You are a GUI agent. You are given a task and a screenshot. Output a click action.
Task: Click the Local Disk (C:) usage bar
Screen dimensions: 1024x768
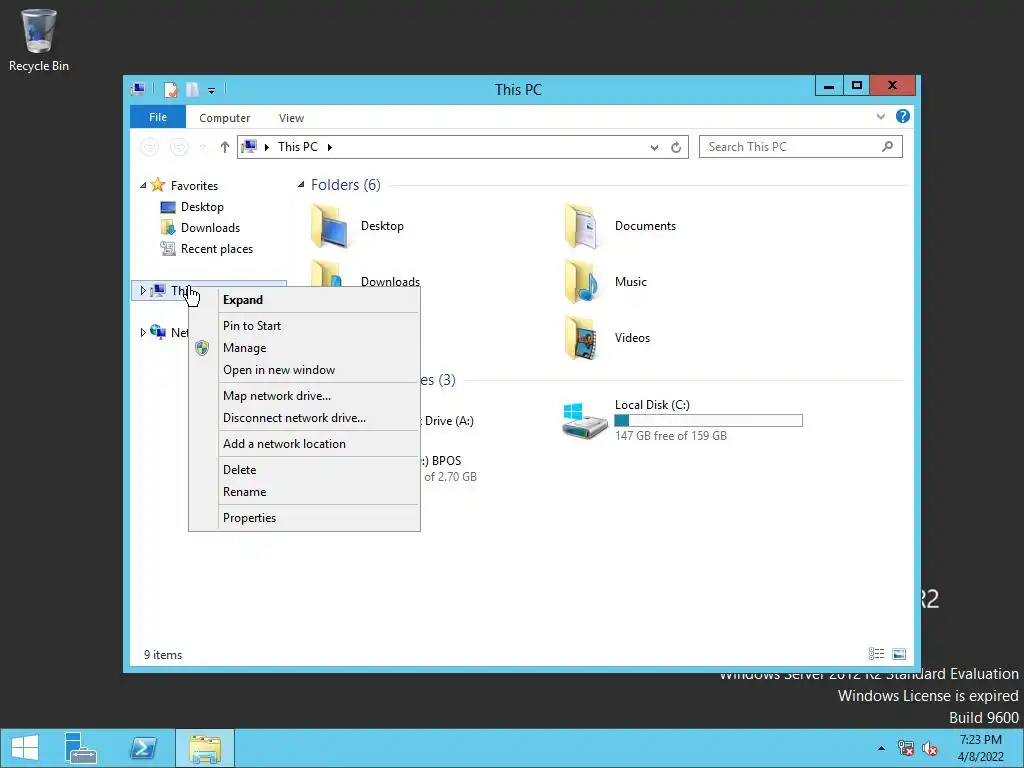coord(709,421)
